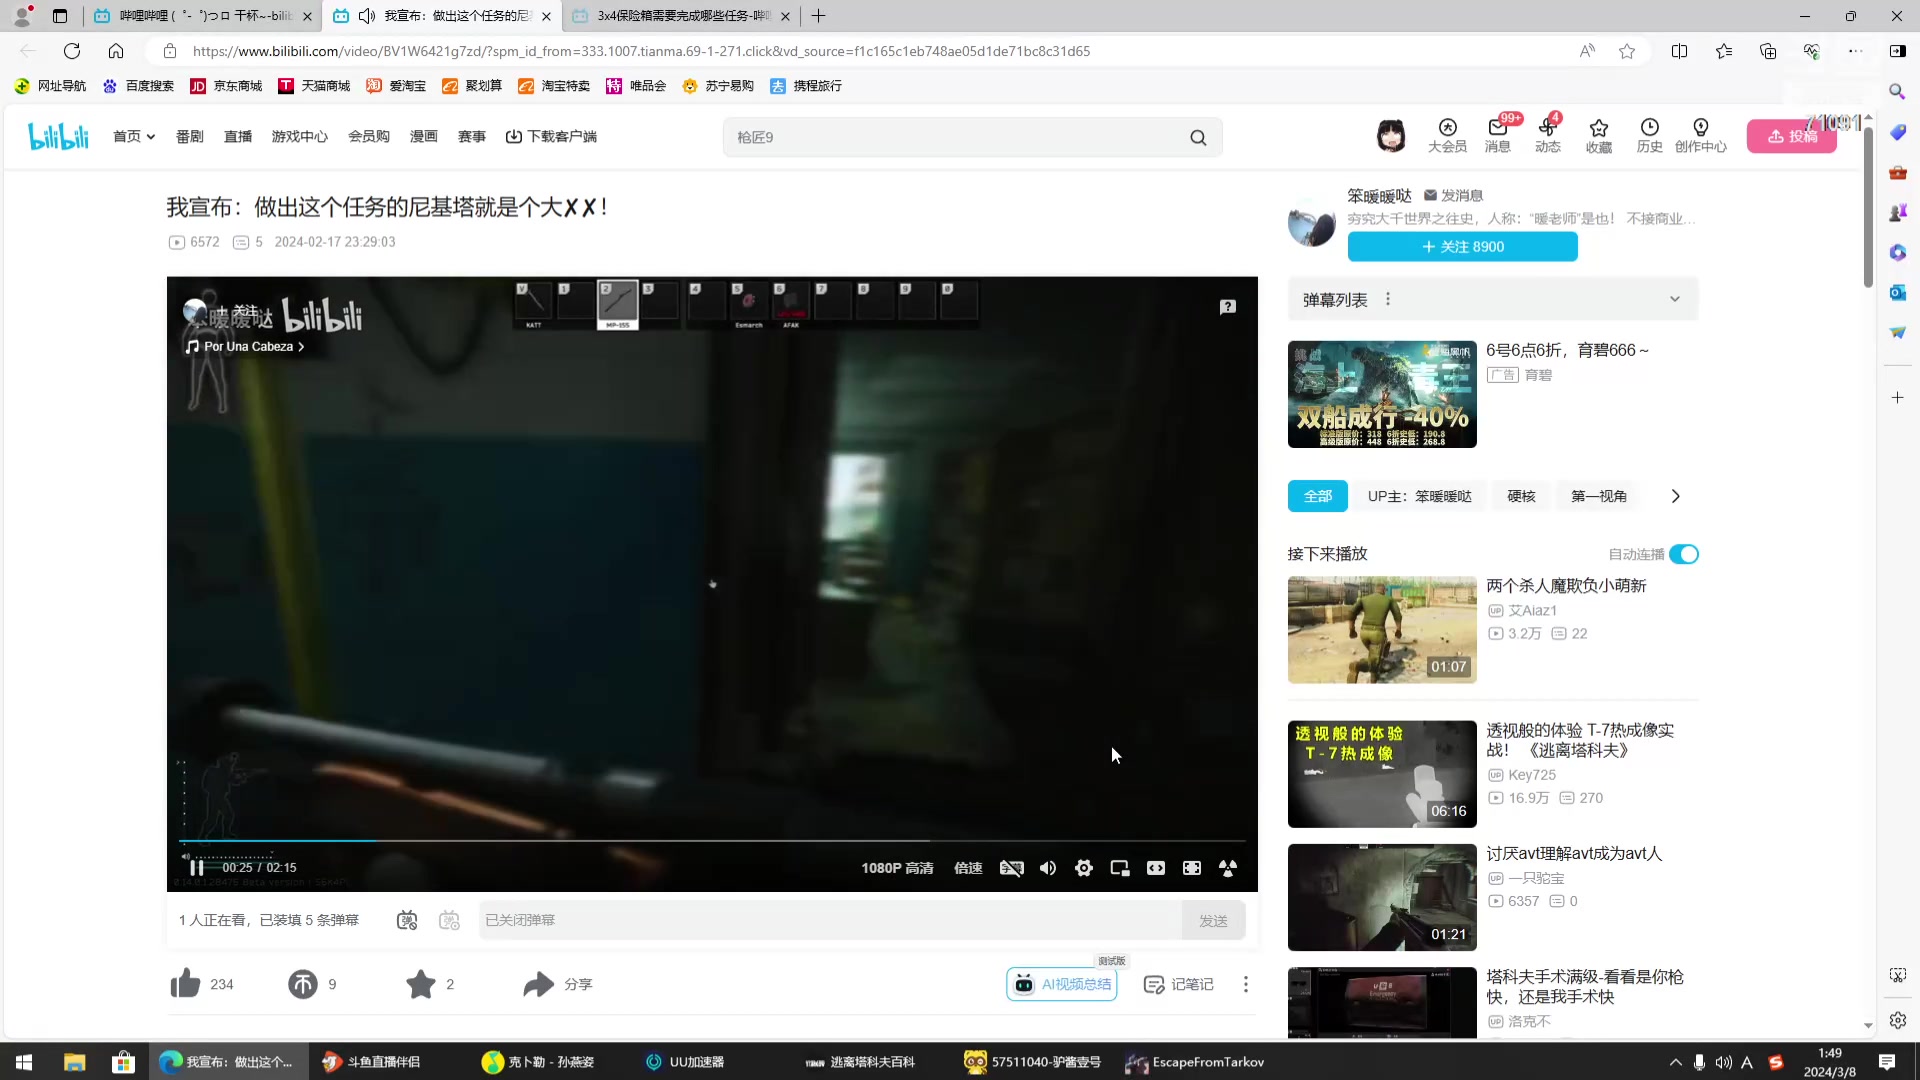Screen dimensions: 1920x1080
Task: Open File Explorer from the taskbar
Action: (x=74, y=1062)
